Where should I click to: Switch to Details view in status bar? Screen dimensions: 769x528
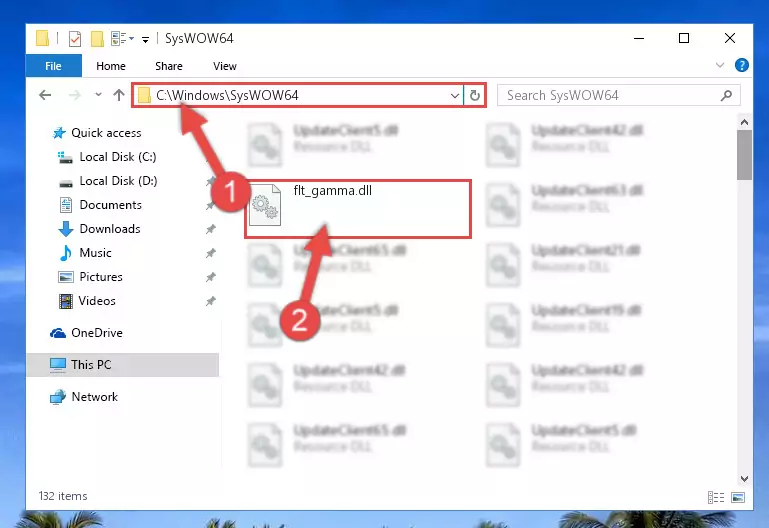coord(716,497)
